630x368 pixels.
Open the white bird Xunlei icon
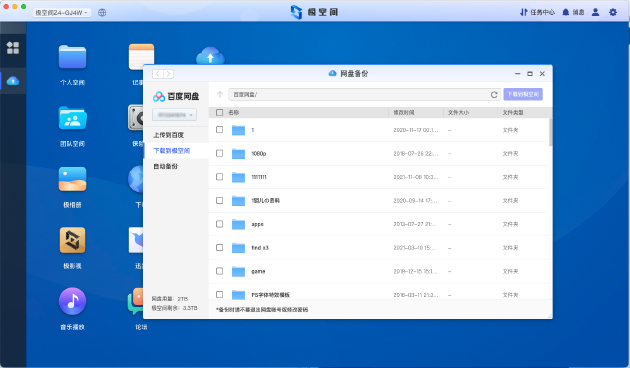point(136,240)
